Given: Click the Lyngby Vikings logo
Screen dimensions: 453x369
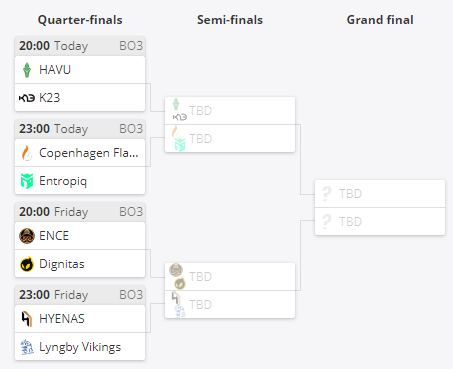Looking at the screenshot, I should [x=27, y=347].
